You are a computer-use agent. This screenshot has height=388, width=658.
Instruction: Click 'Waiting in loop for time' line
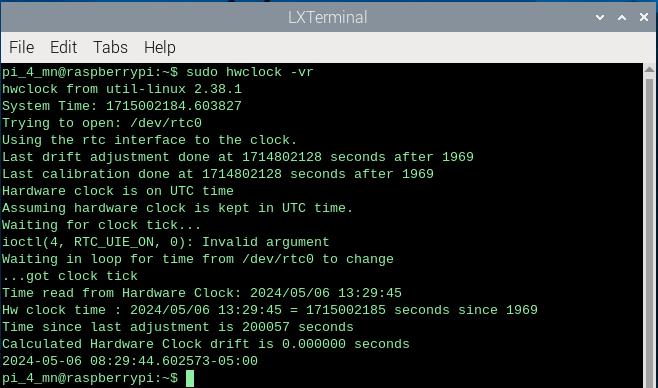click(x=198, y=259)
